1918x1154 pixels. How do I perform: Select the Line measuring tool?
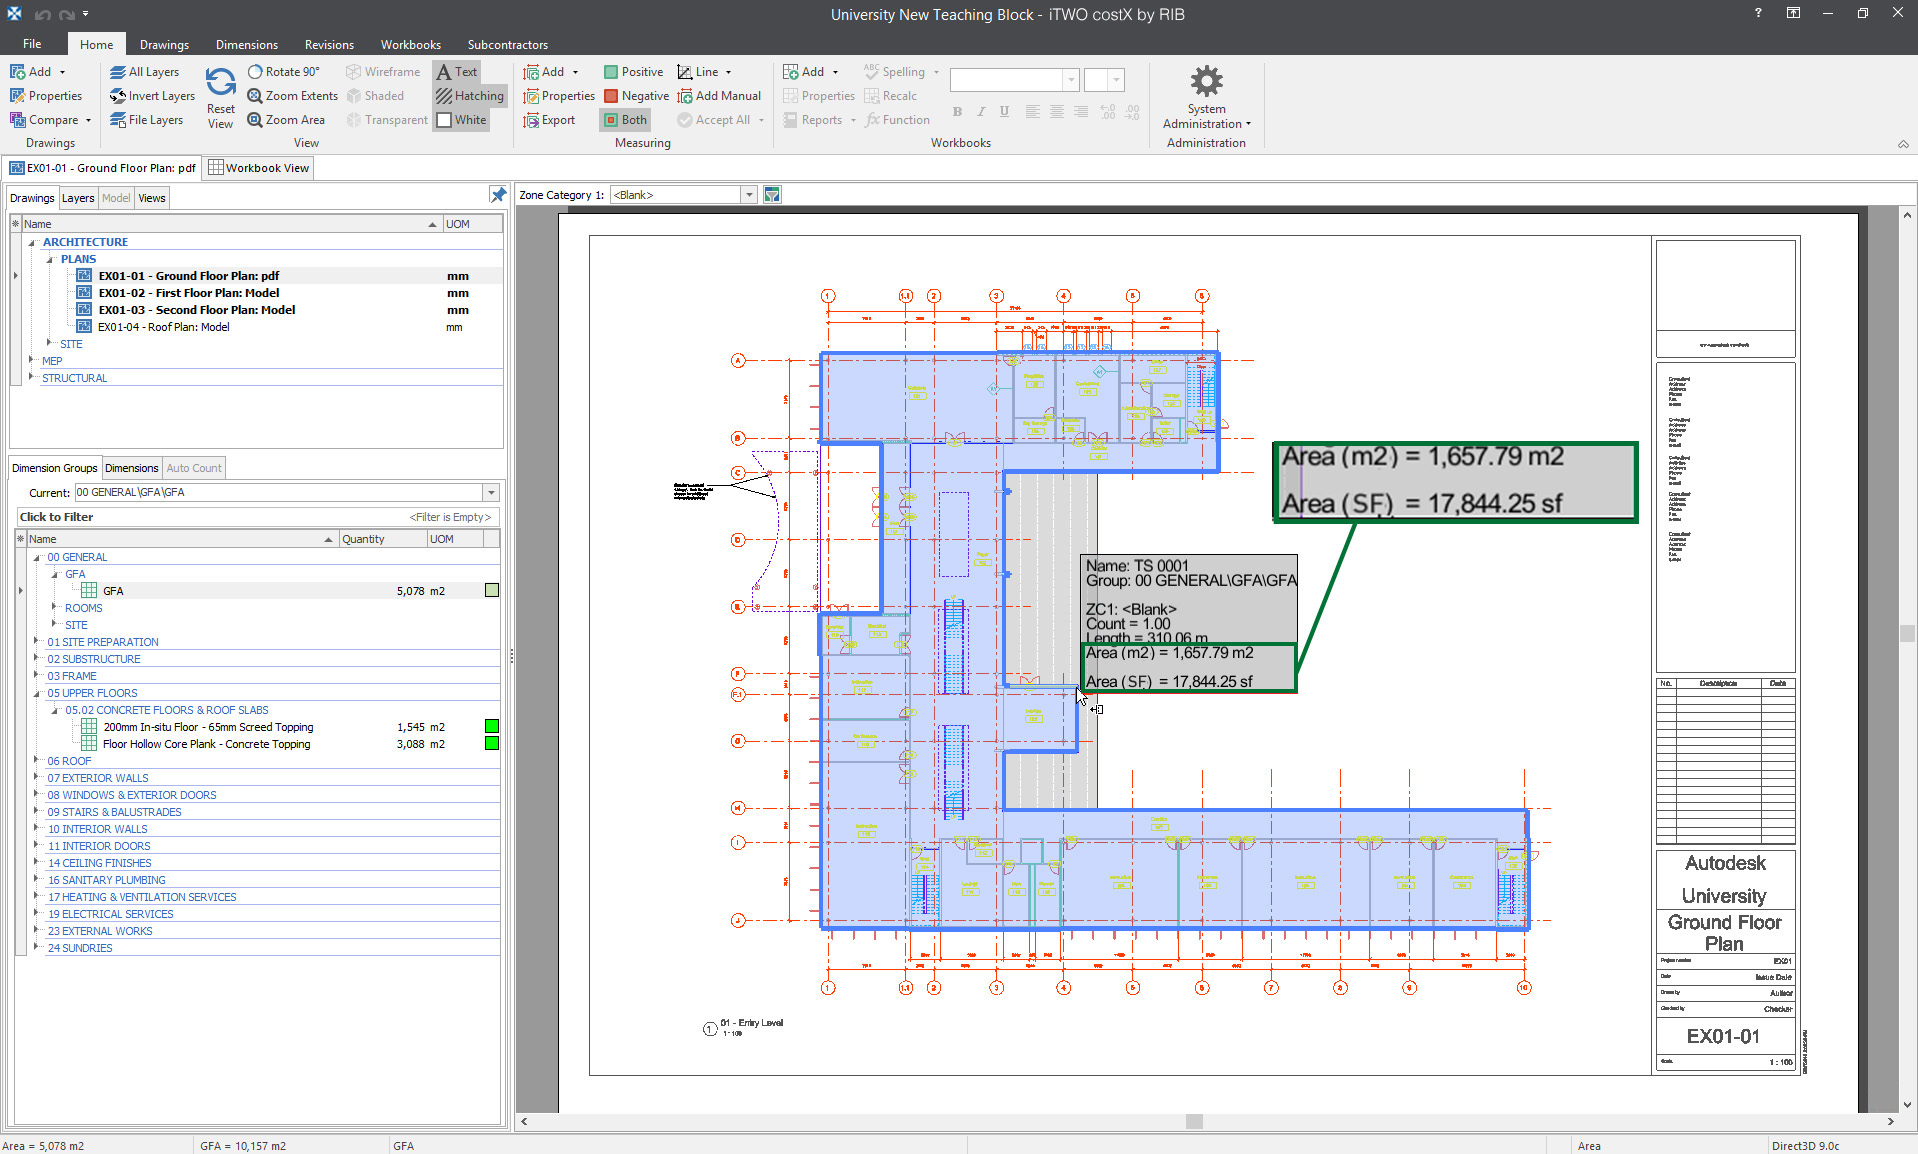(x=698, y=72)
